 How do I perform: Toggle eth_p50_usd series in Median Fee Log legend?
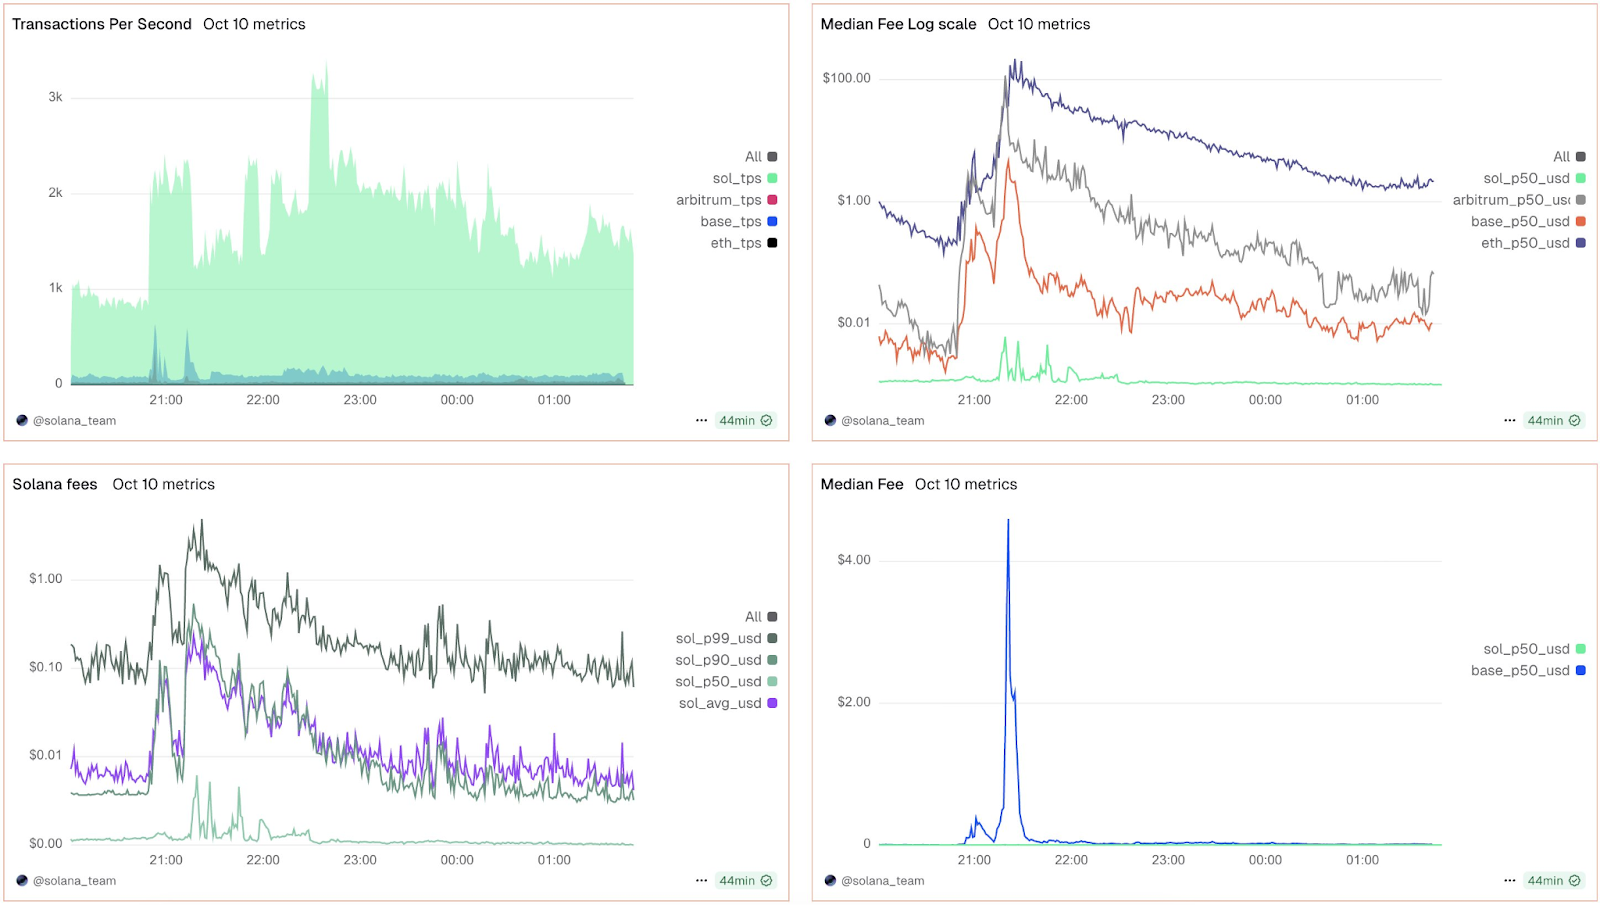(1533, 243)
